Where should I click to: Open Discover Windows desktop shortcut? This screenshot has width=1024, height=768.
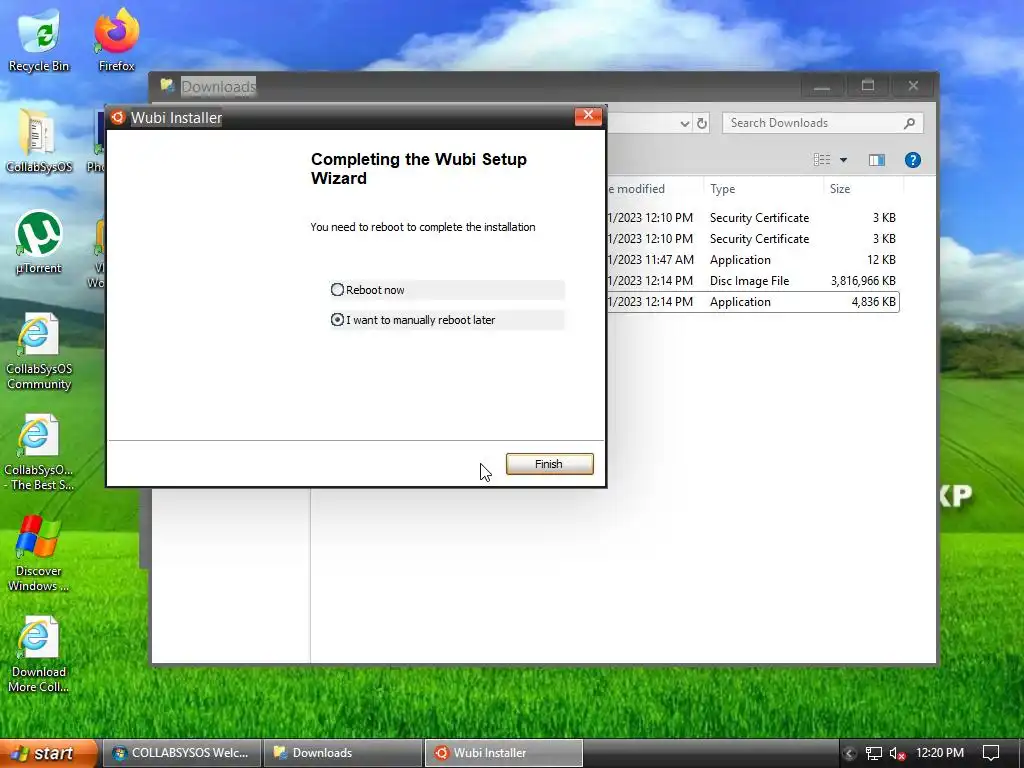pos(39,554)
